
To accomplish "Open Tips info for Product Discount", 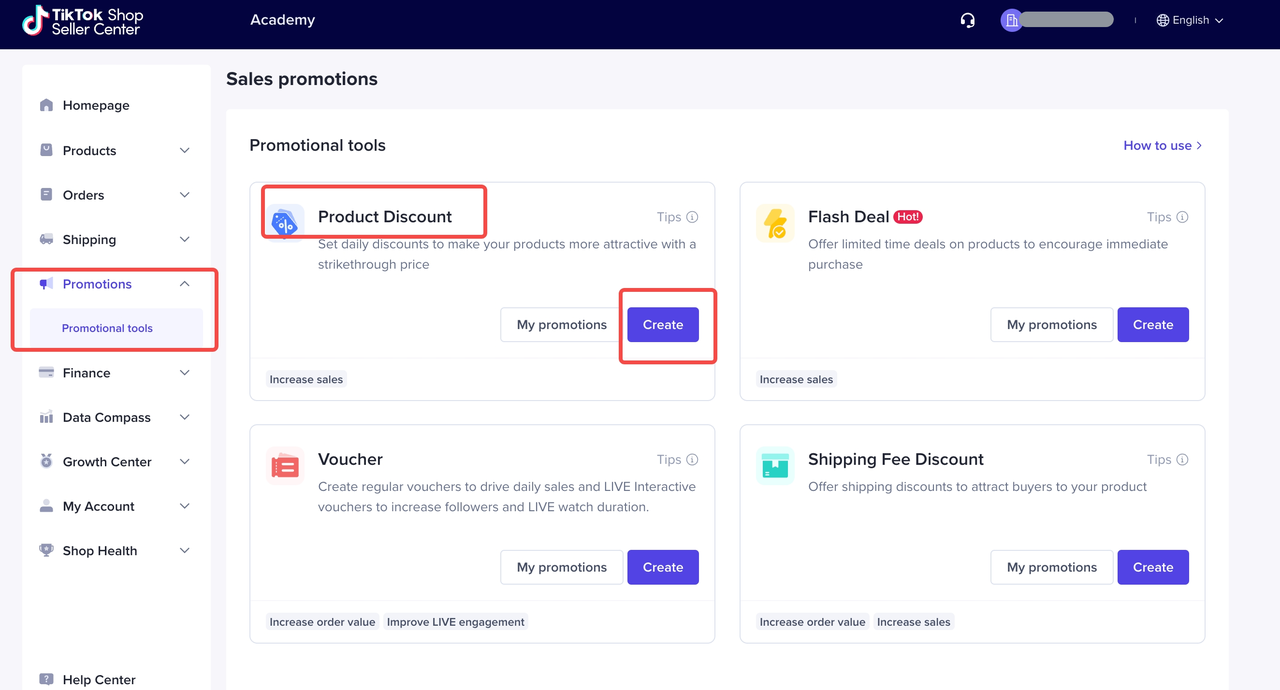I will click(x=677, y=217).
